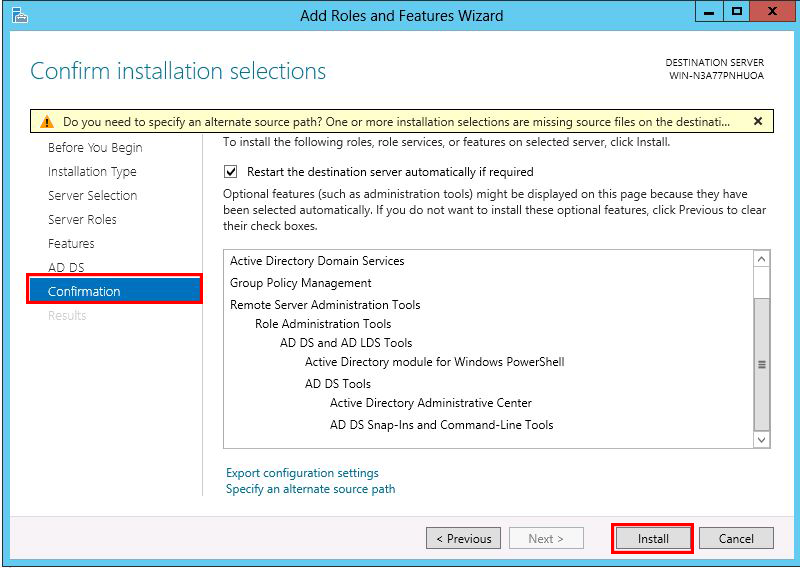
Task: Minimize the wizard window
Action: (709, 12)
